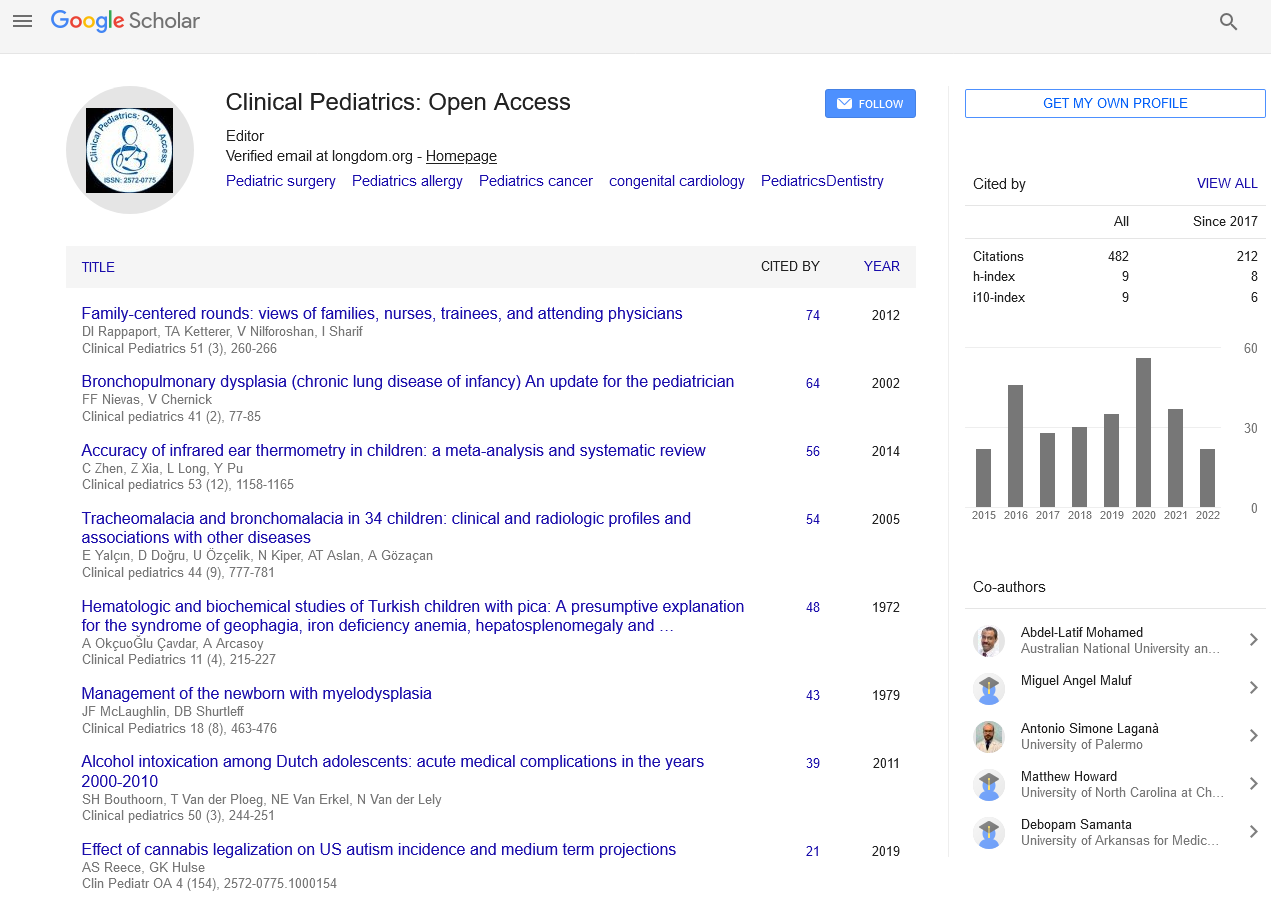
Task: Click the Google Scholar logo
Action: coord(125,21)
